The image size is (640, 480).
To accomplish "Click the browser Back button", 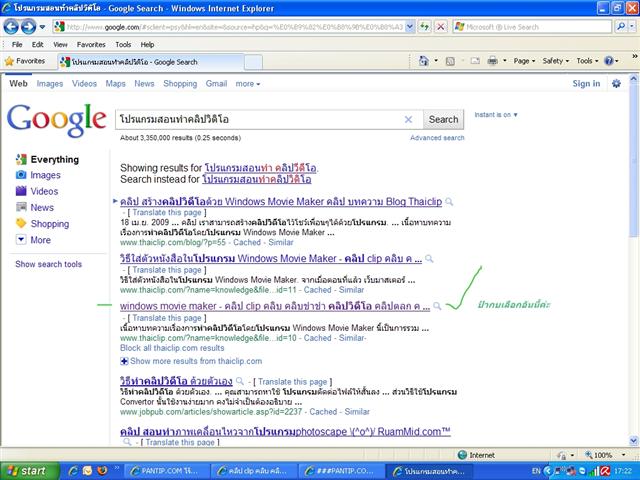I will click(x=11, y=27).
